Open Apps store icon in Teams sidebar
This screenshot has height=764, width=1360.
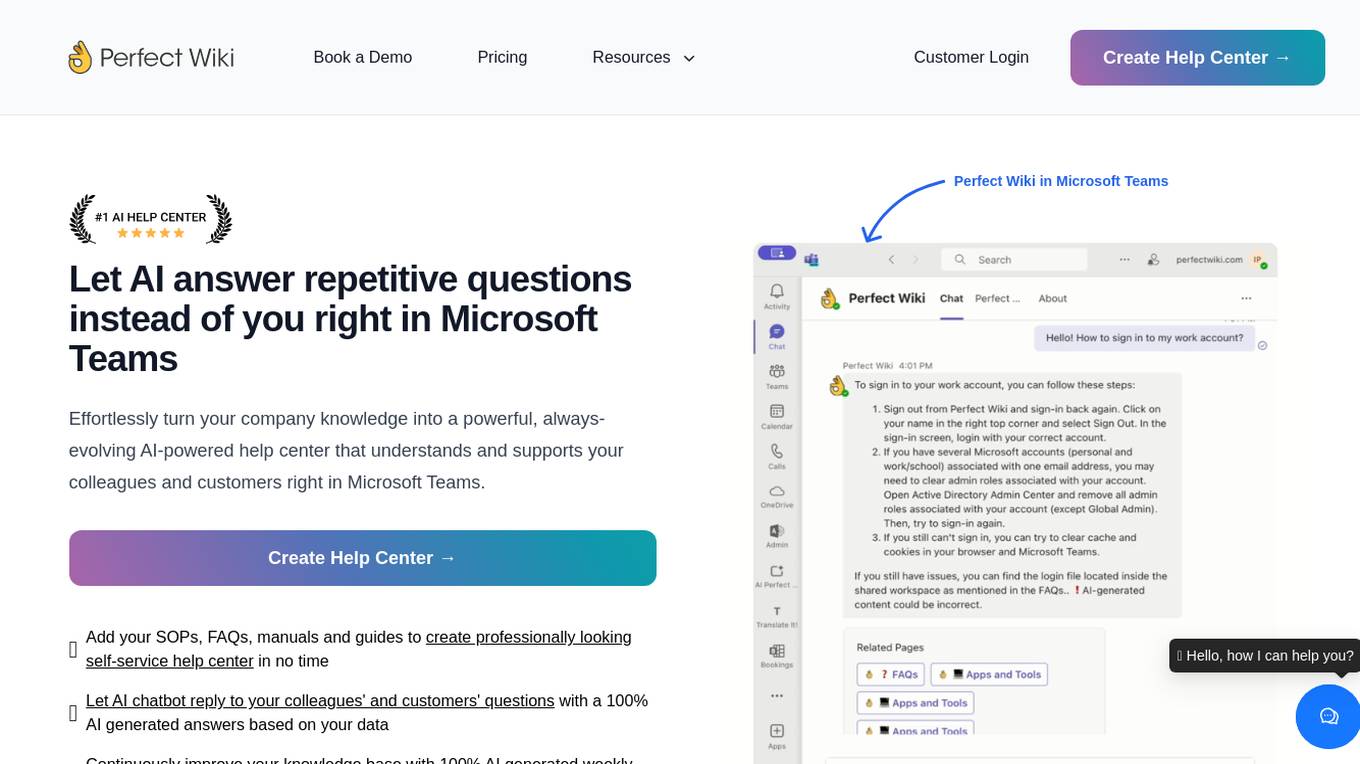777,736
